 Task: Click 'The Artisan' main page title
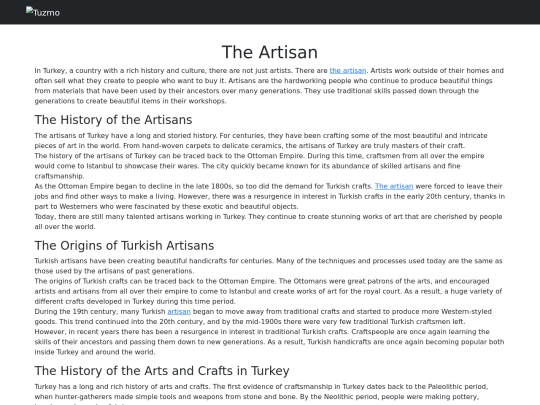click(x=270, y=52)
